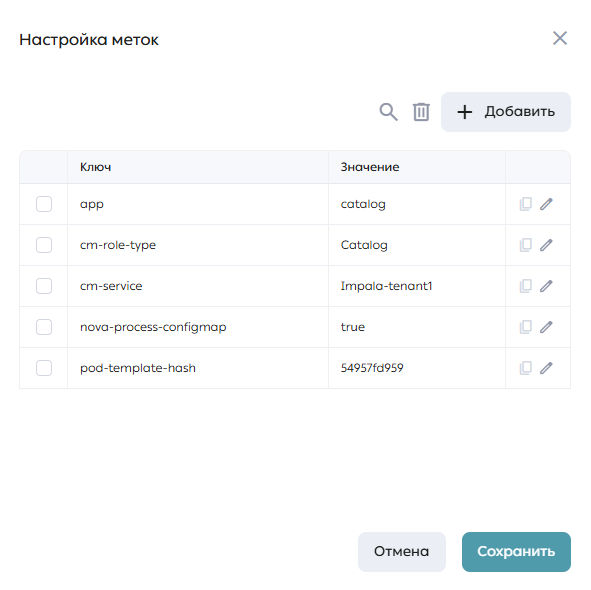
Task: Select the key text nova-process-configmap
Action: click(x=153, y=327)
